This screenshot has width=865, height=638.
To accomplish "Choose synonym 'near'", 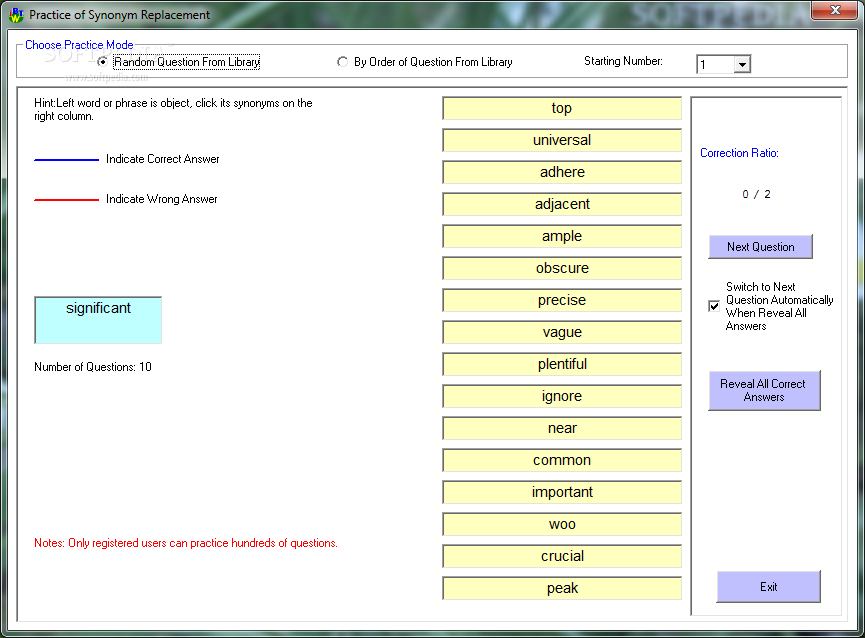I will (x=562, y=428).
